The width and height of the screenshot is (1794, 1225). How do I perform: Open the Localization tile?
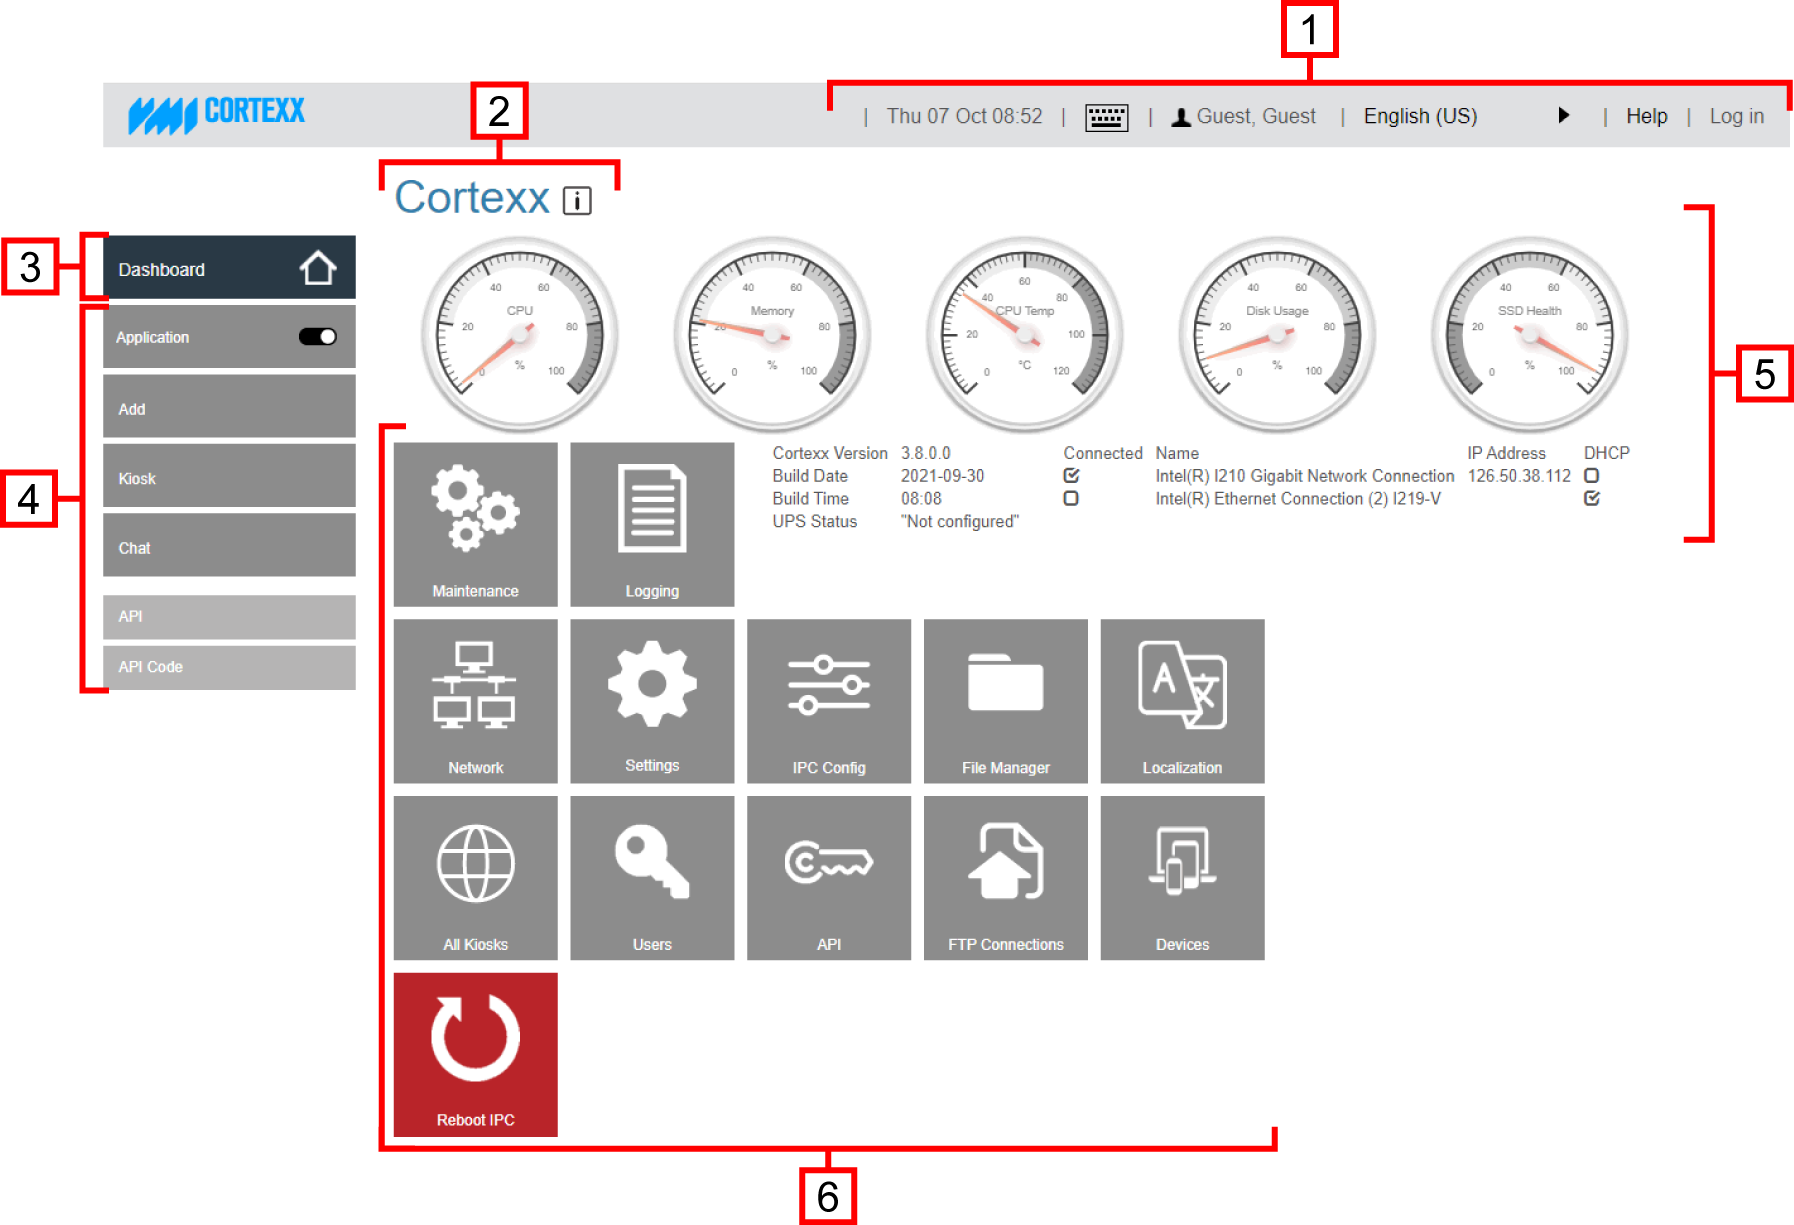point(1182,700)
